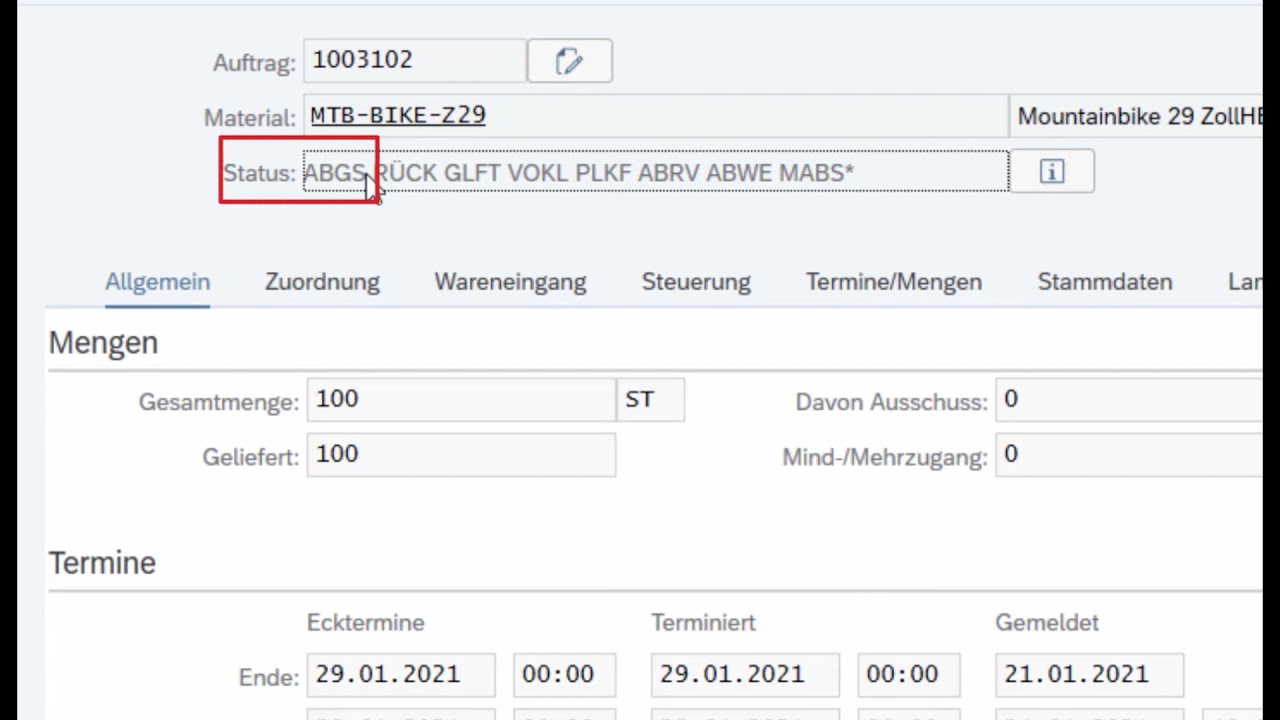Click the Mountainbike 29 Zoll description field
Screen dimensions: 1280x720
point(1136,116)
